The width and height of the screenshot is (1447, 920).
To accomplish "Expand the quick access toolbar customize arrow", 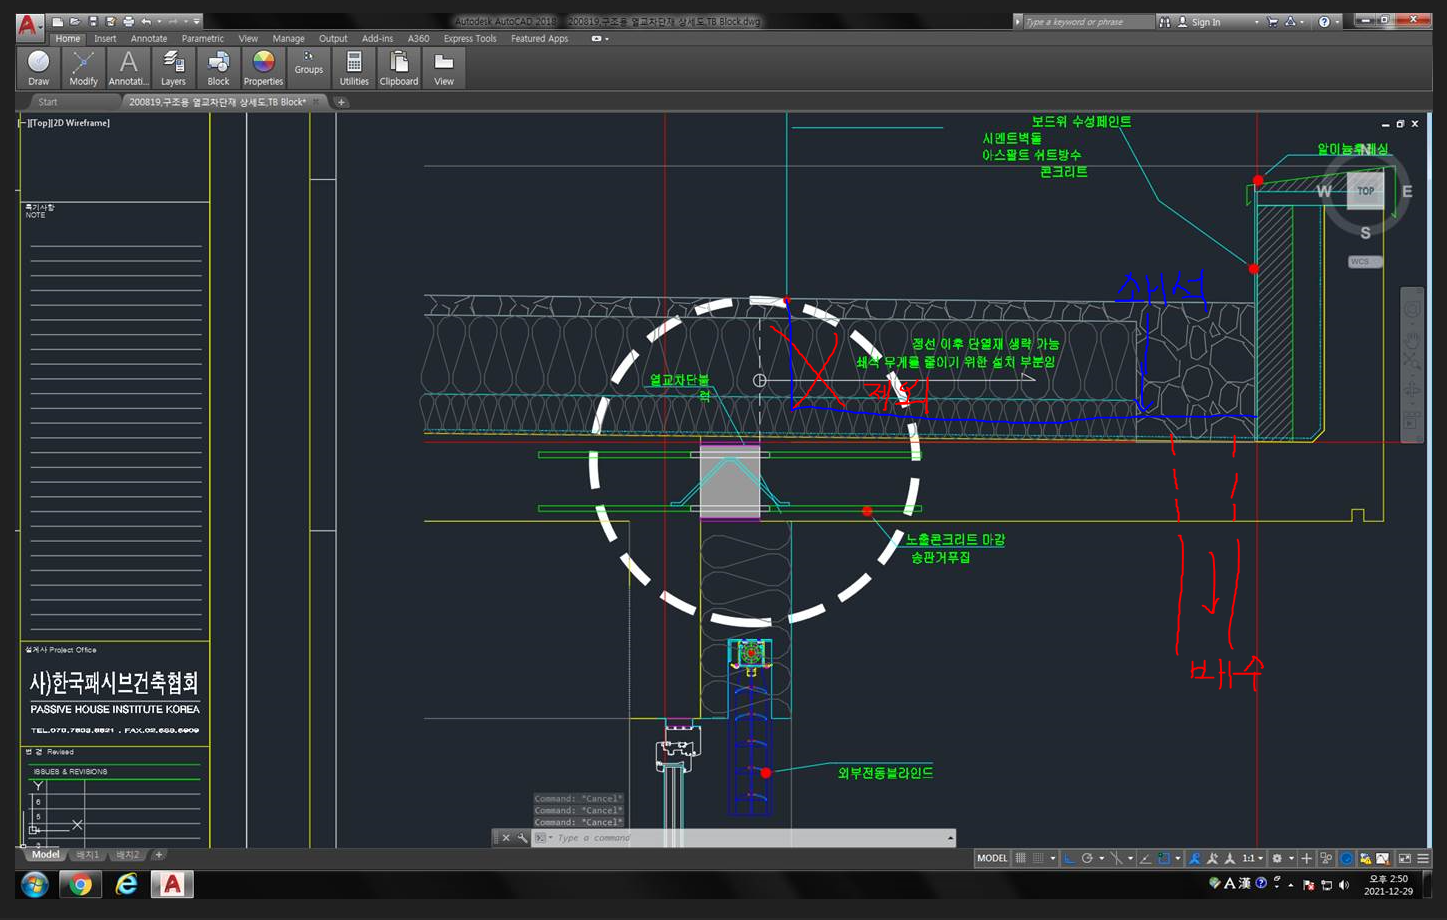I will coord(197,21).
